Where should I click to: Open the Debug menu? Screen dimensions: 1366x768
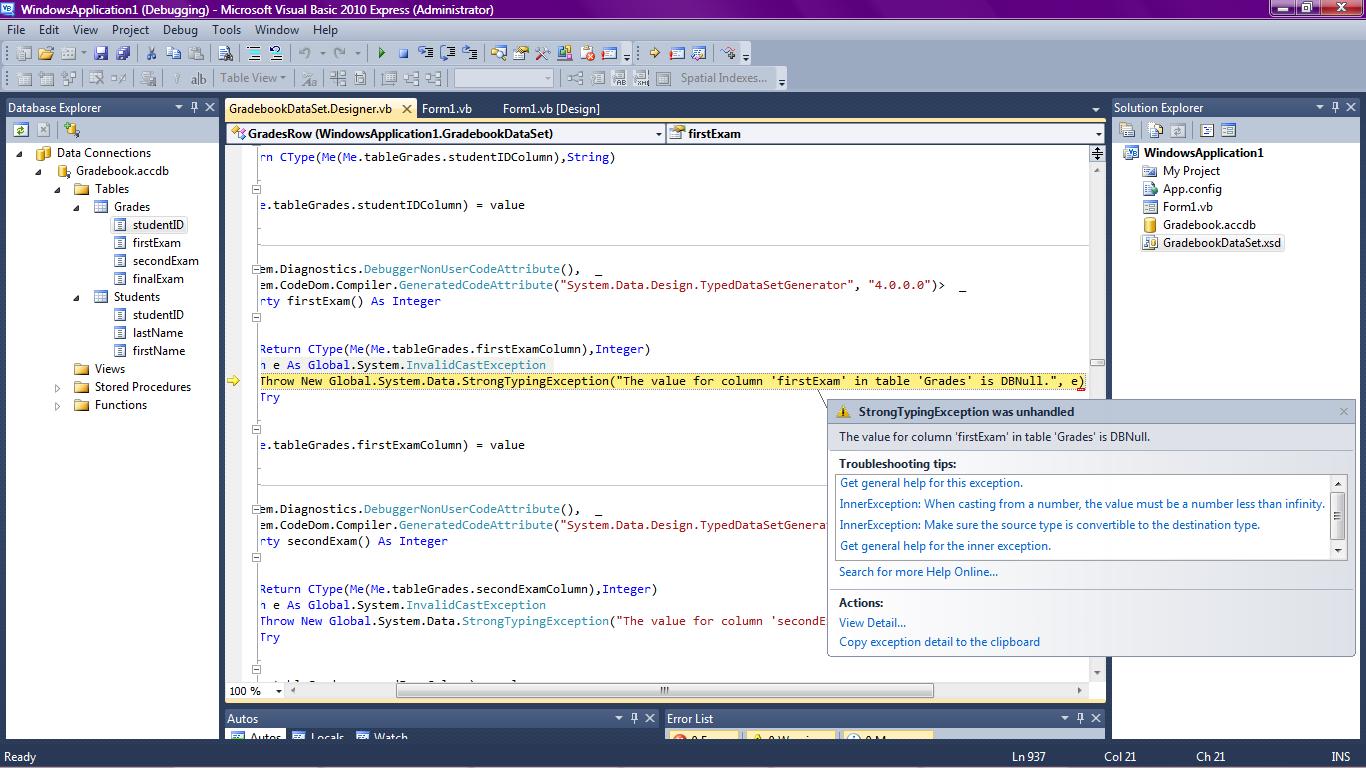[x=180, y=30]
